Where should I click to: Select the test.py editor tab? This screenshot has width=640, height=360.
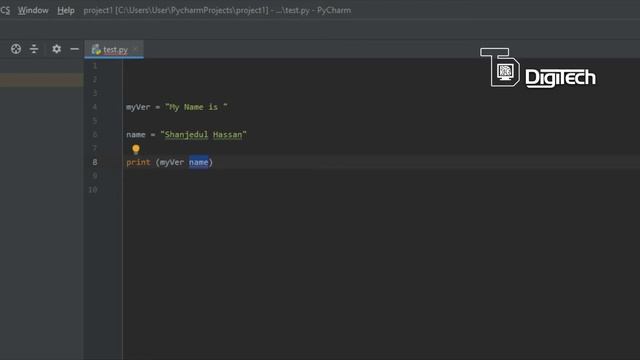tap(114, 49)
